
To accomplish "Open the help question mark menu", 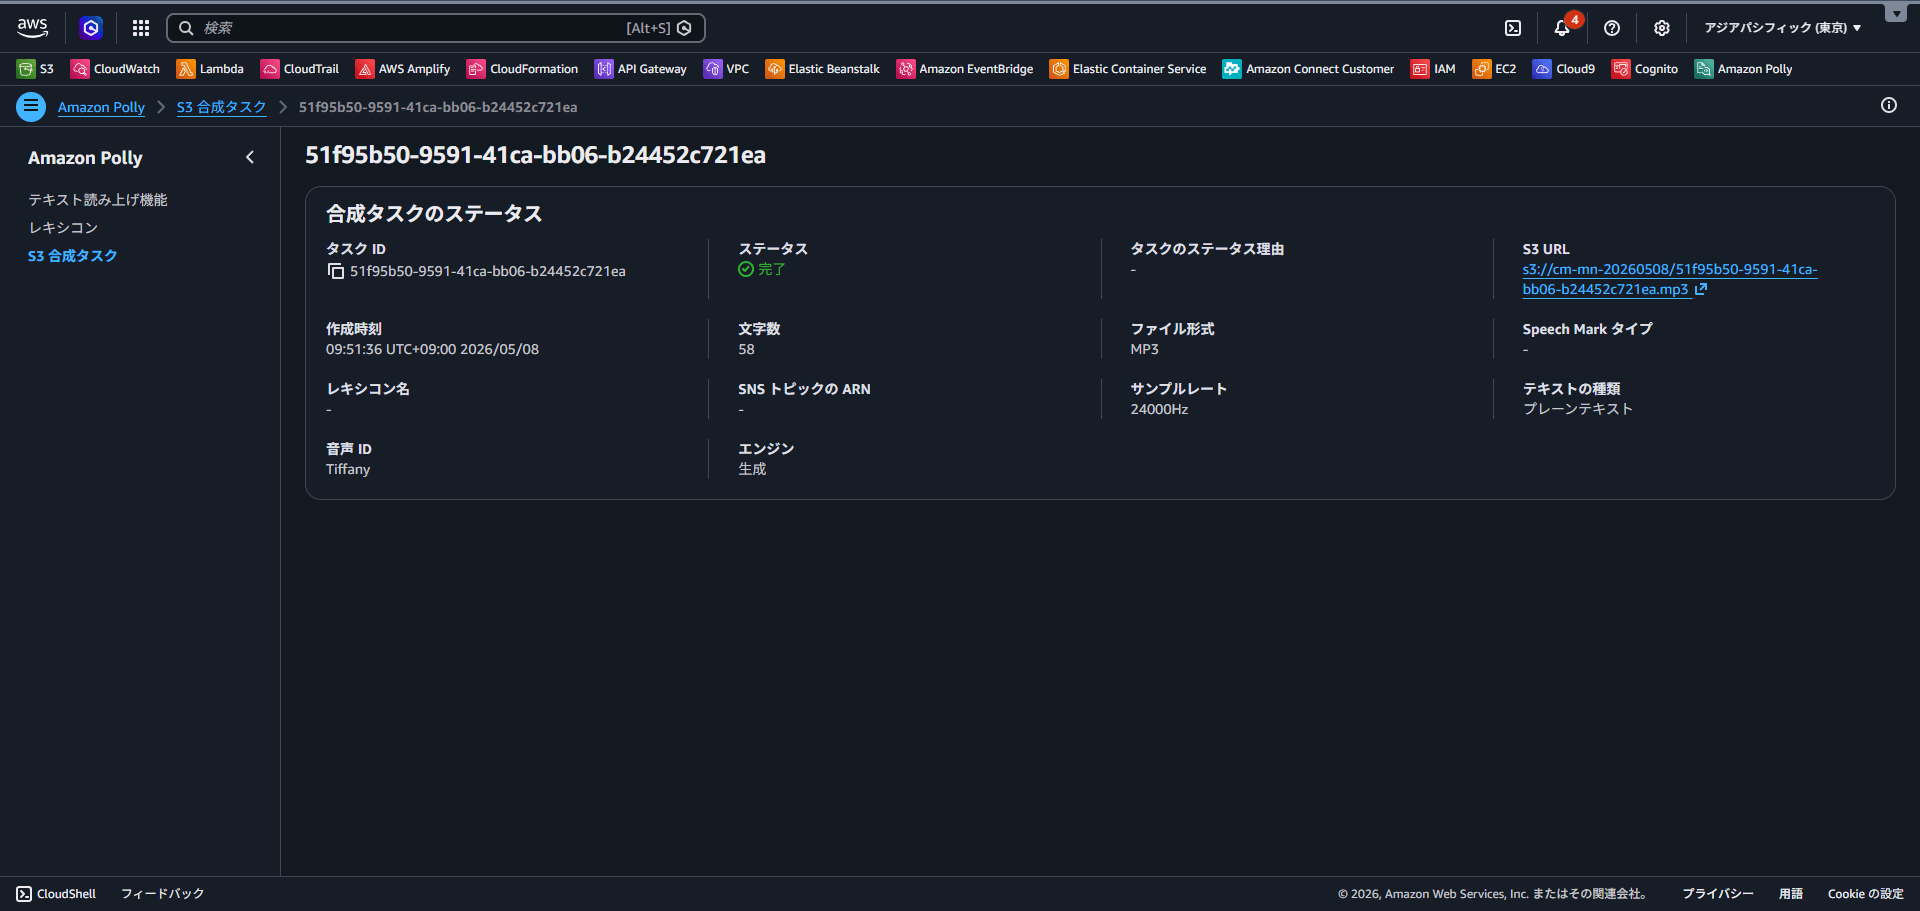I will (x=1612, y=28).
